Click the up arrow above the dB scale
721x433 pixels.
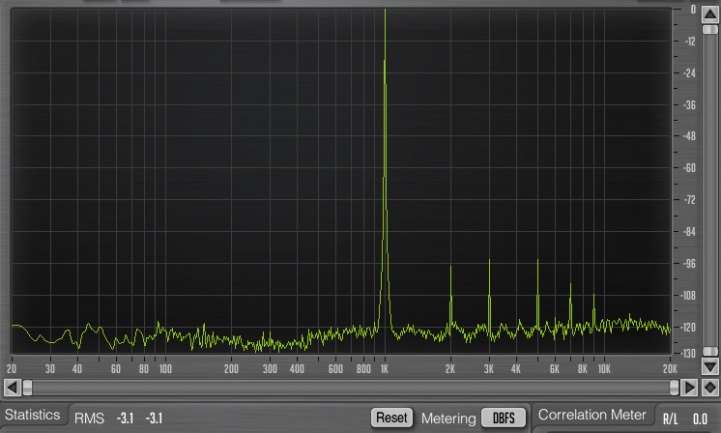[710, 15]
